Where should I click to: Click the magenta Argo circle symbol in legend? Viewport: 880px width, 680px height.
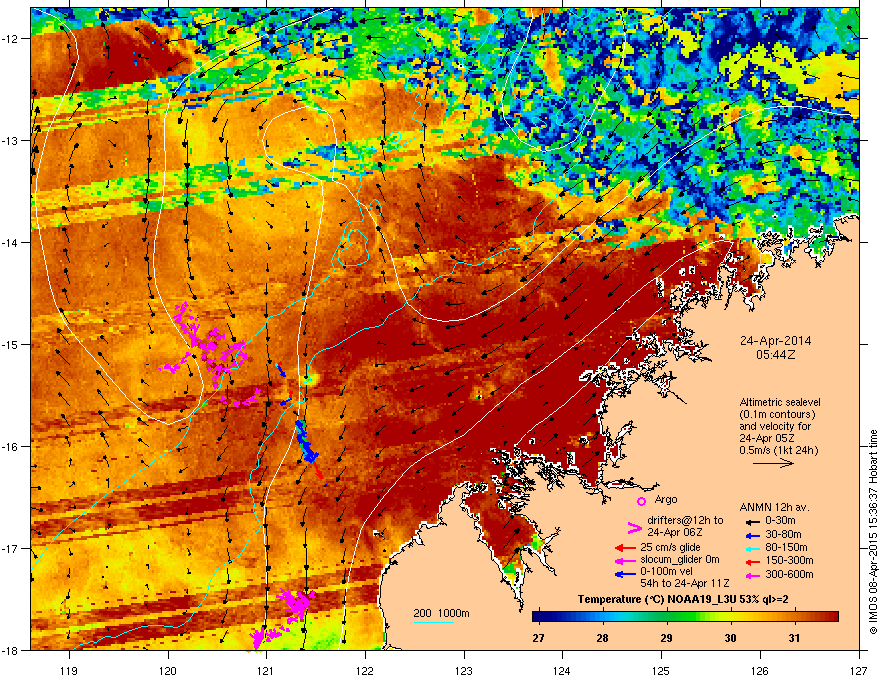click(x=641, y=501)
